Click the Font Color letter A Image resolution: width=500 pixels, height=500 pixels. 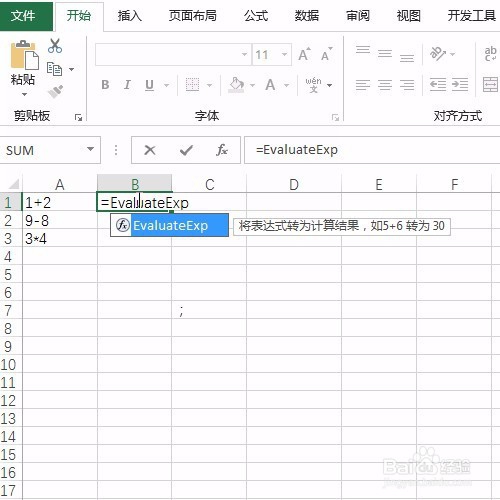tap(270, 85)
